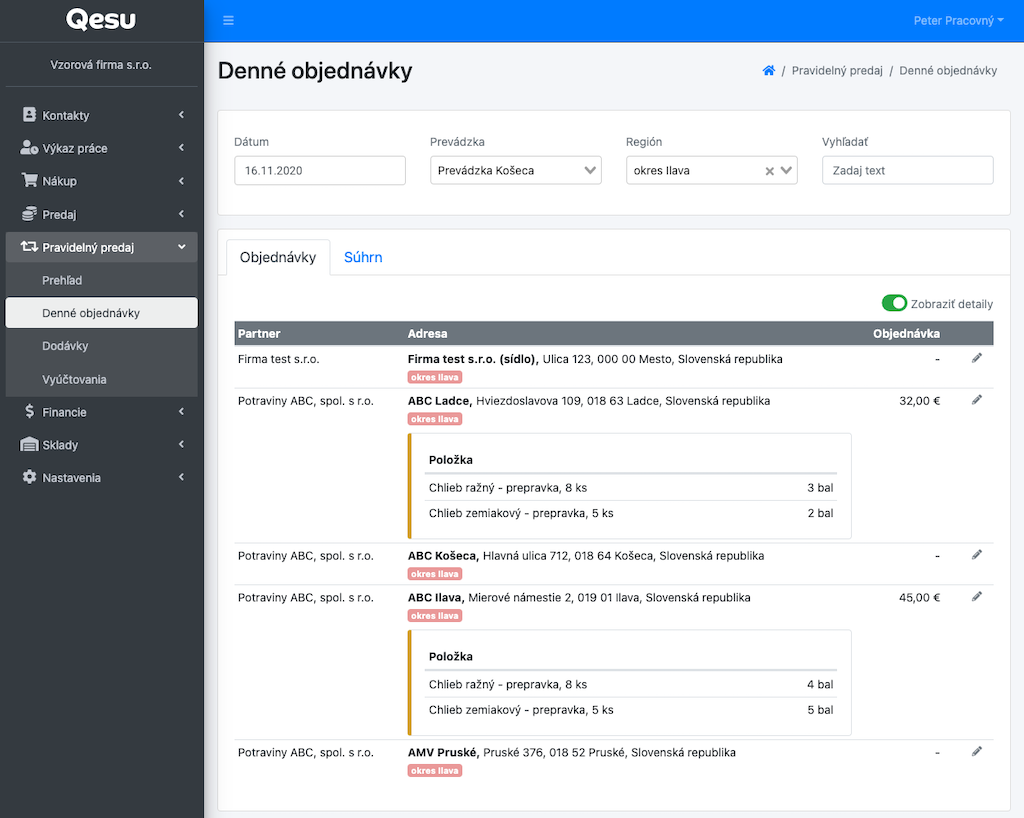Toggle the Zobraziť detaily switch
Viewport: 1024px width, 818px height.
(x=894, y=303)
